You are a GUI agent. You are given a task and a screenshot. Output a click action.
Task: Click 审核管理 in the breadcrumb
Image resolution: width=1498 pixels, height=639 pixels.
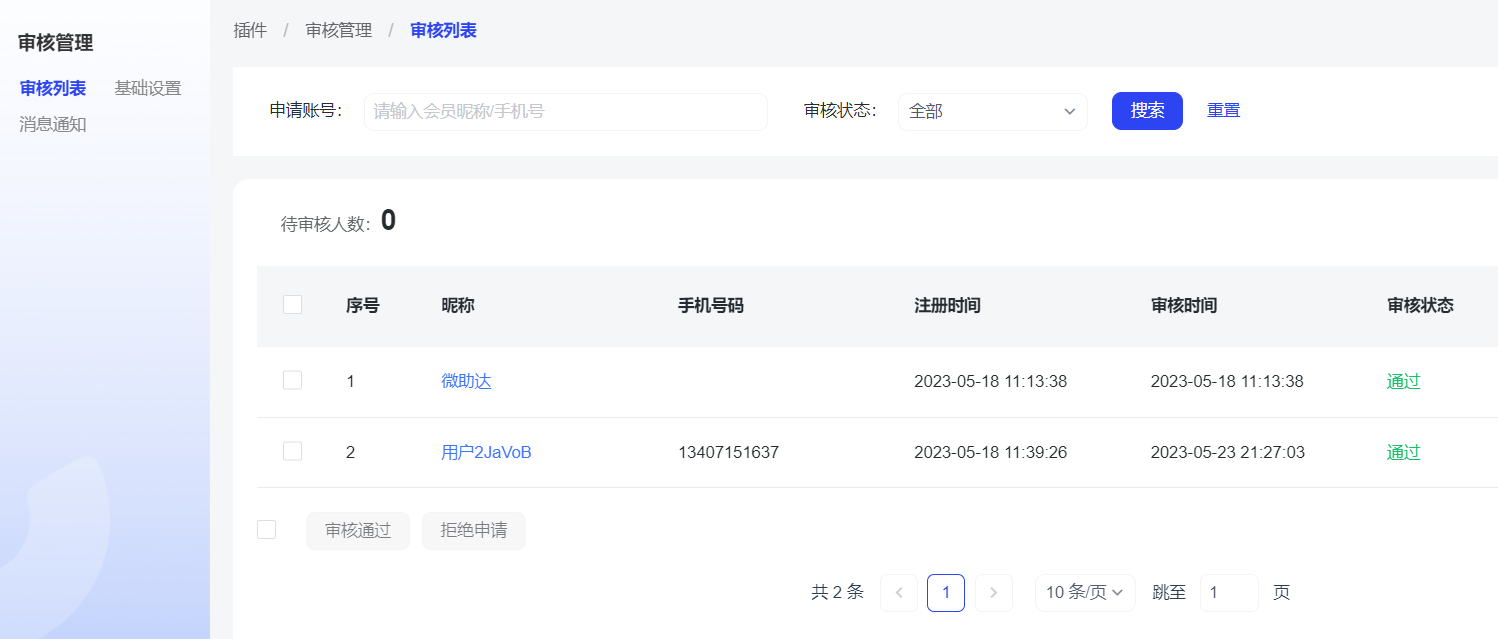[339, 30]
